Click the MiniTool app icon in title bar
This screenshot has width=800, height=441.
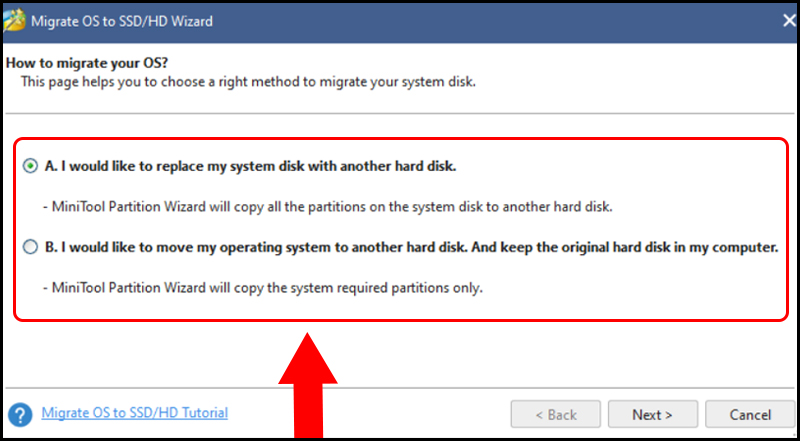pos(14,19)
